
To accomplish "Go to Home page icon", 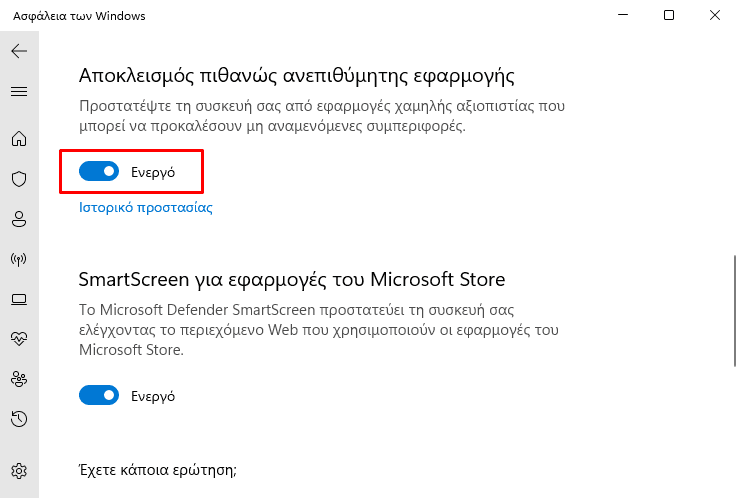I will coord(19,138).
